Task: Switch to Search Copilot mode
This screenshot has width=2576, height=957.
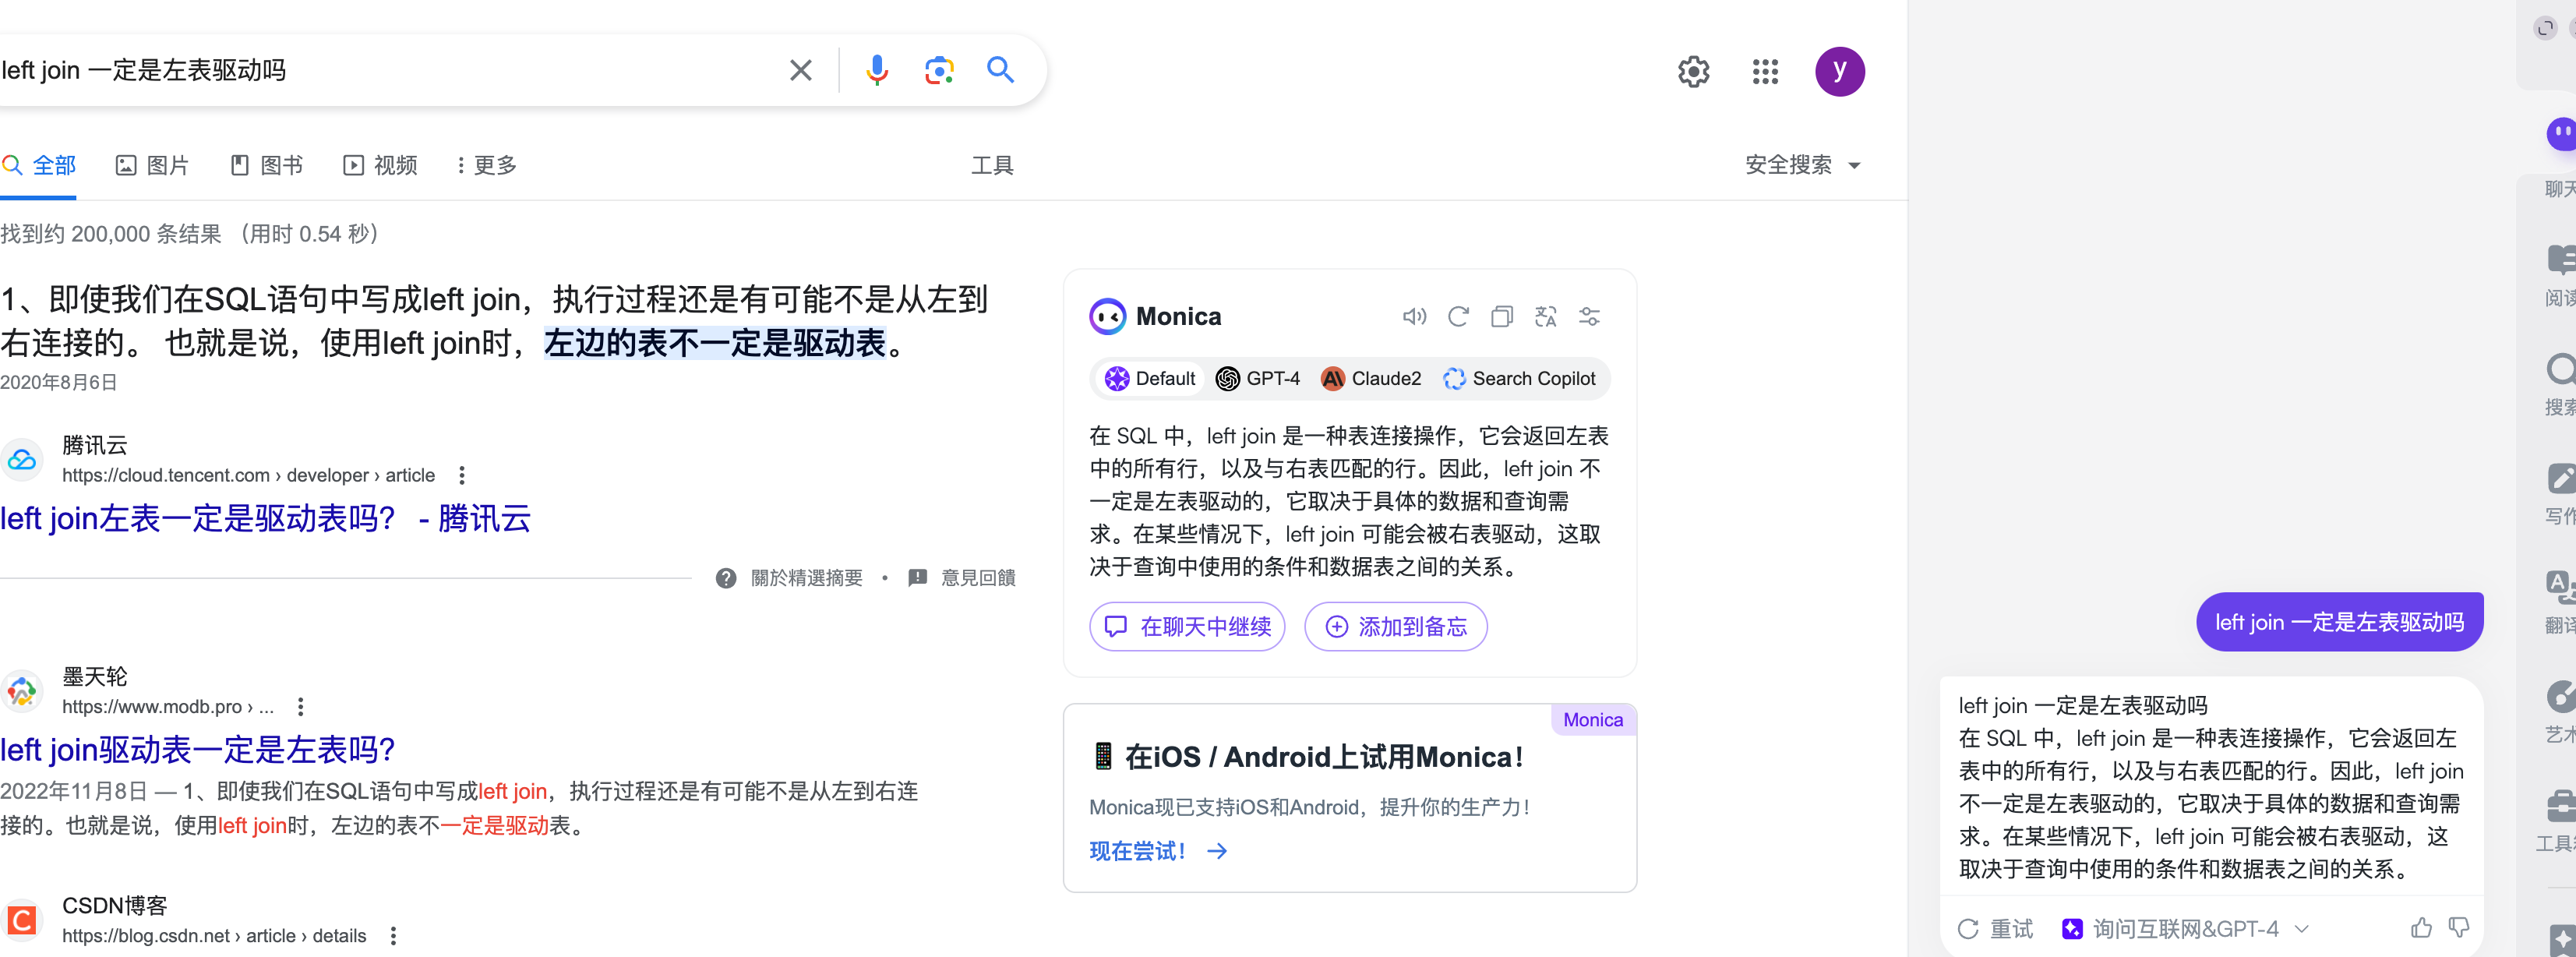Action: click(1519, 379)
